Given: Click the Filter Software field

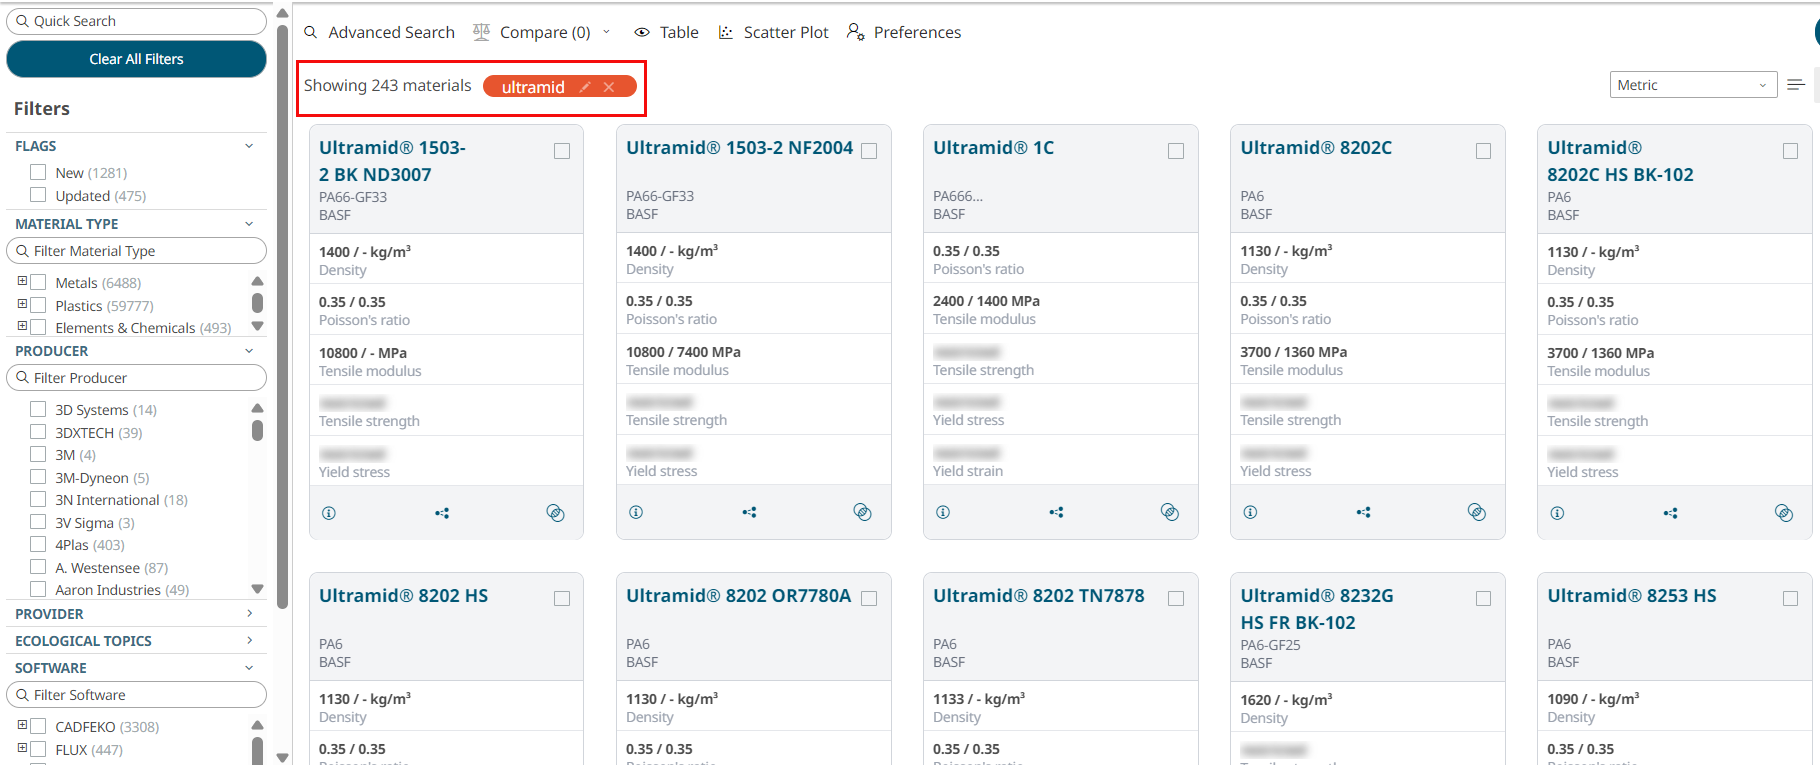Looking at the screenshot, I should [x=137, y=695].
